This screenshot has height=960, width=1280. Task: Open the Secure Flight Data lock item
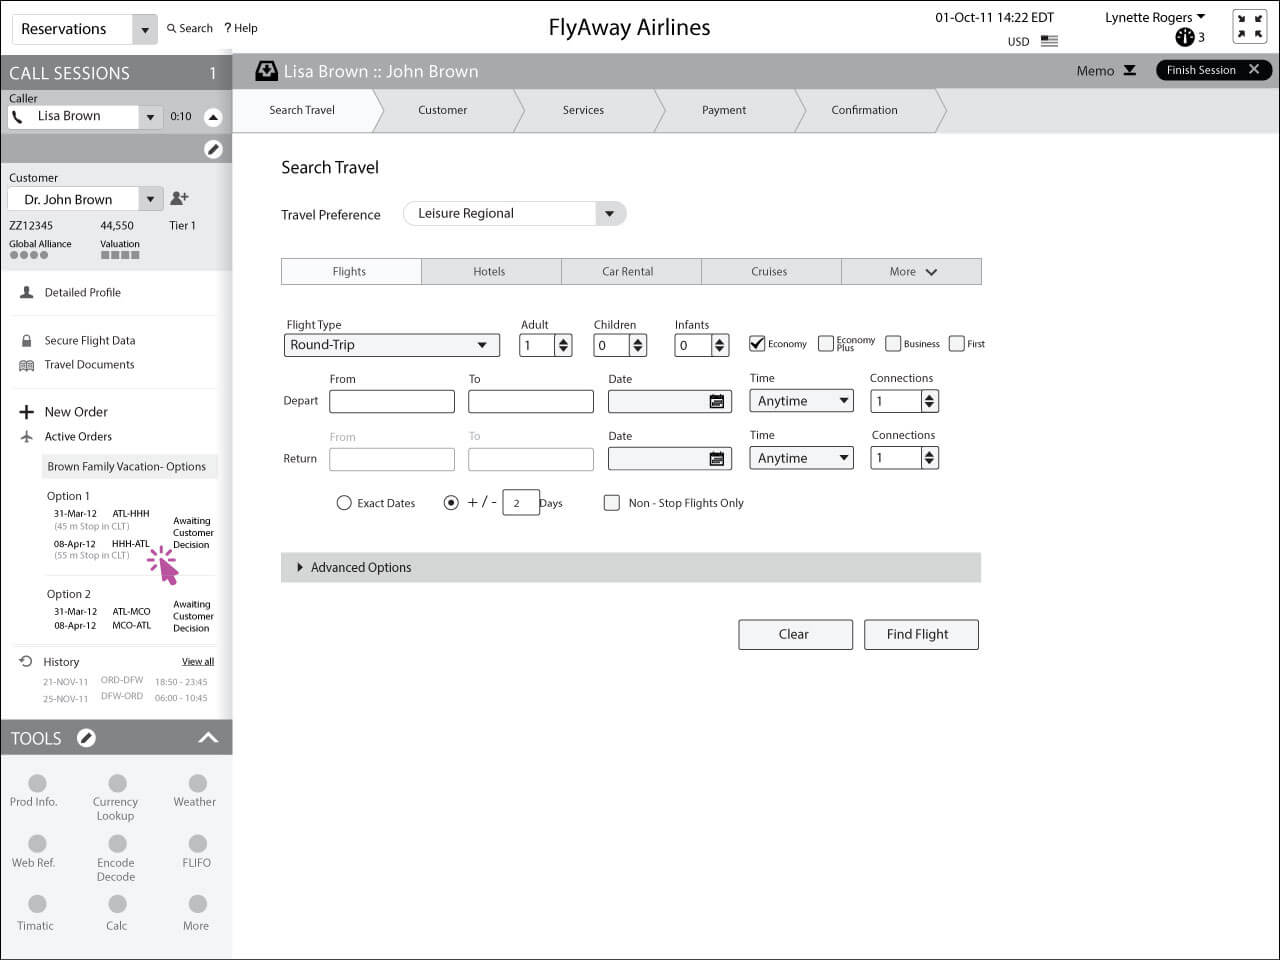[x=89, y=341]
